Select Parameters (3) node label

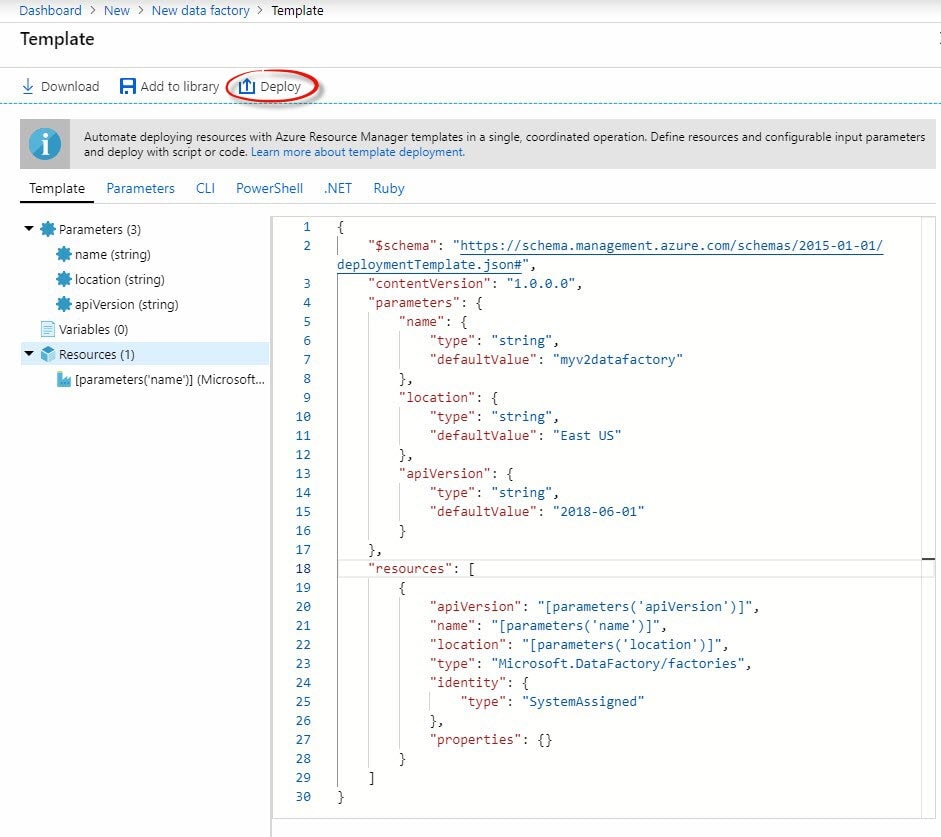click(100, 229)
